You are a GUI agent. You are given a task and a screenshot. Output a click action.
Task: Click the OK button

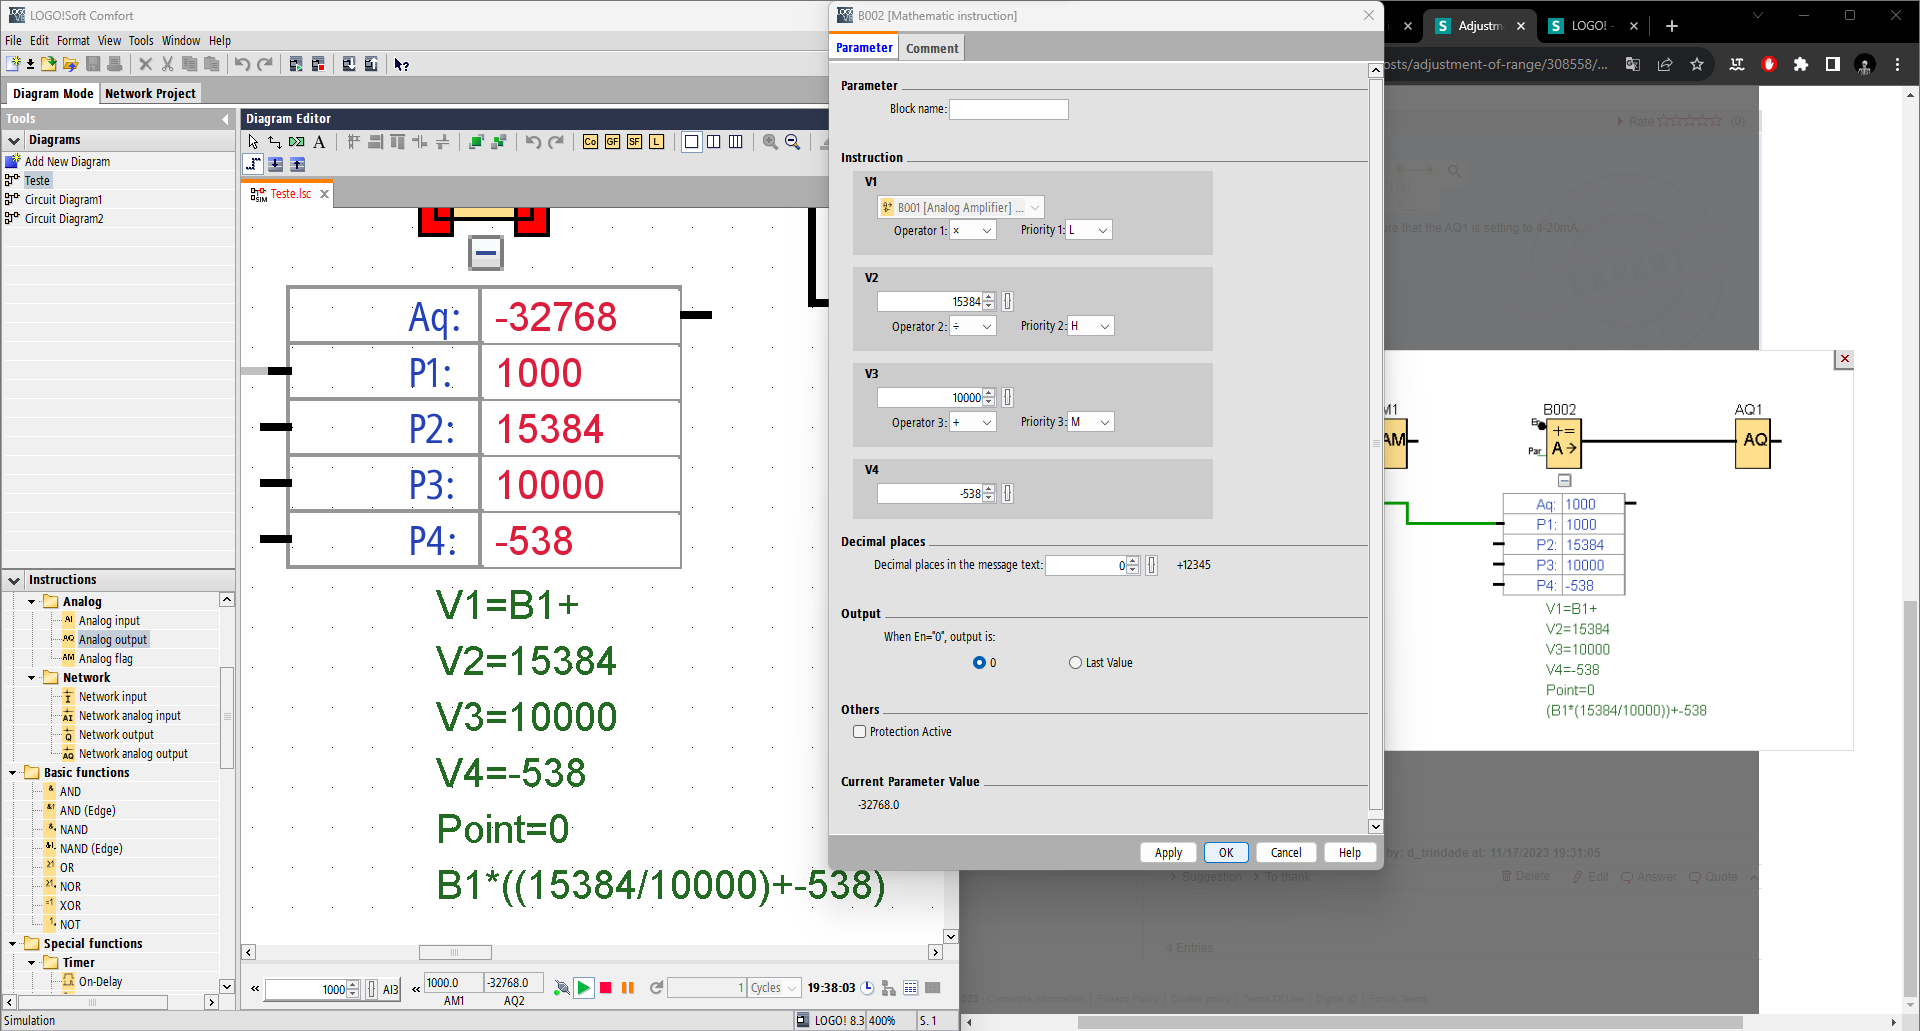1226,853
